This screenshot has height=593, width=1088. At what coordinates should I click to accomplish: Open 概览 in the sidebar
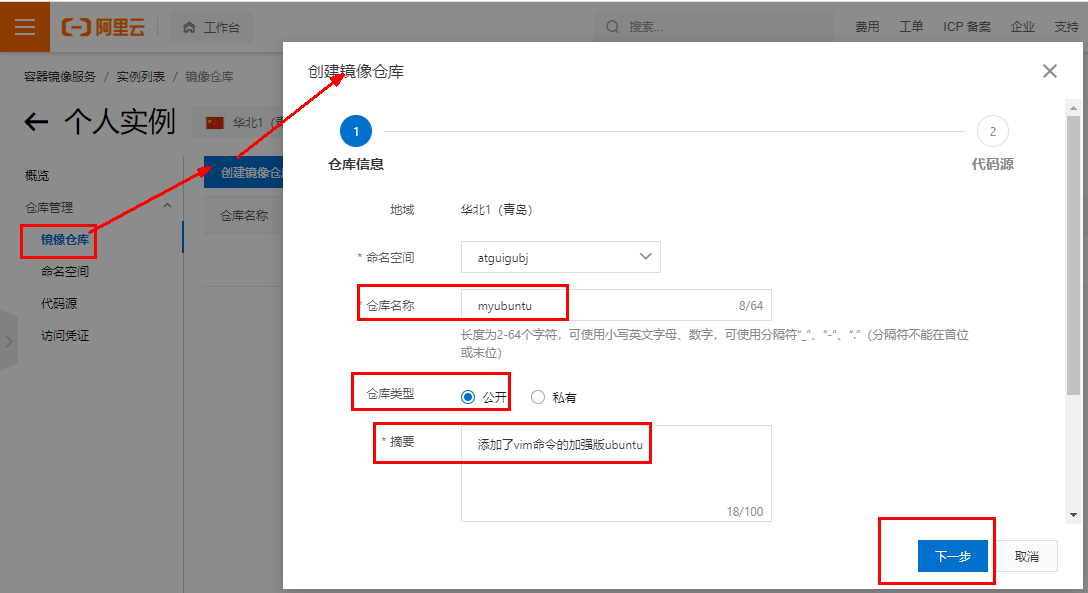tap(37, 175)
